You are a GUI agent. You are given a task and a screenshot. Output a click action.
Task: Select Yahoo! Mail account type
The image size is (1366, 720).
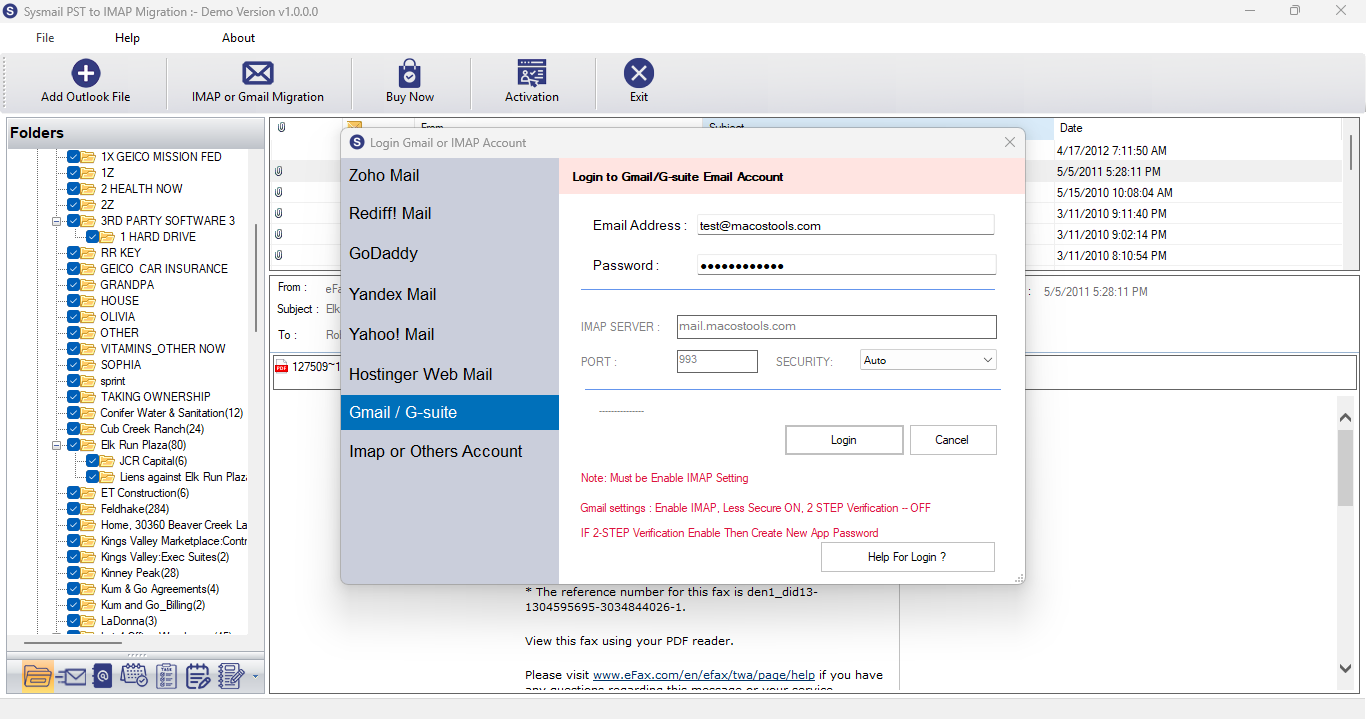(x=450, y=334)
